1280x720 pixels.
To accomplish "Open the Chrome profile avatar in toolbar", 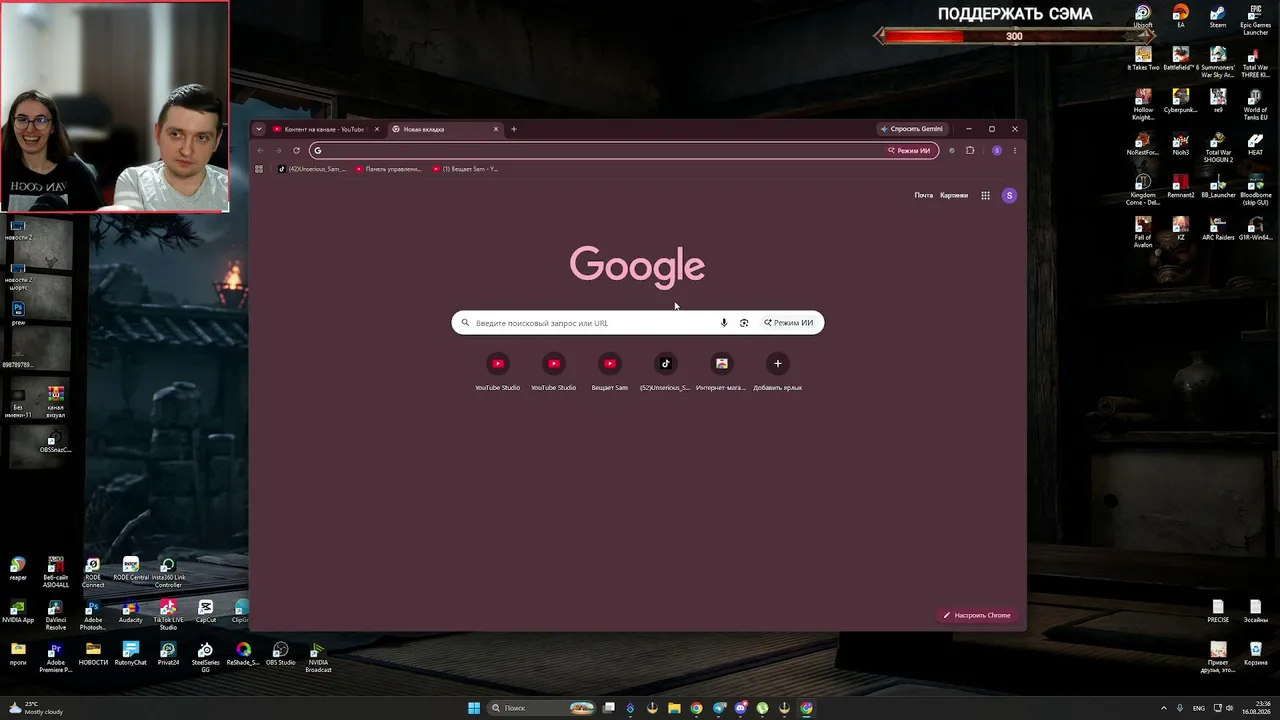I will 996,151.
